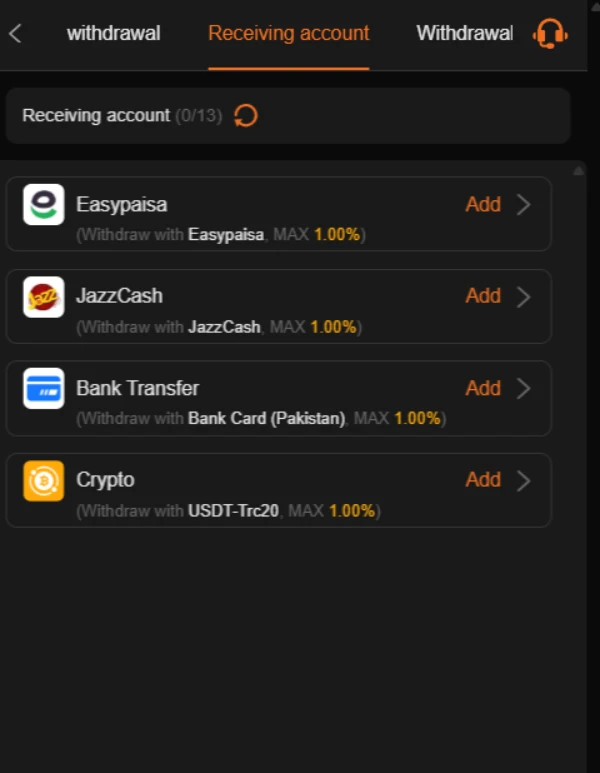The height and width of the screenshot is (773, 600).
Task: Click the back arrow icon
Action: (x=15, y=34)
